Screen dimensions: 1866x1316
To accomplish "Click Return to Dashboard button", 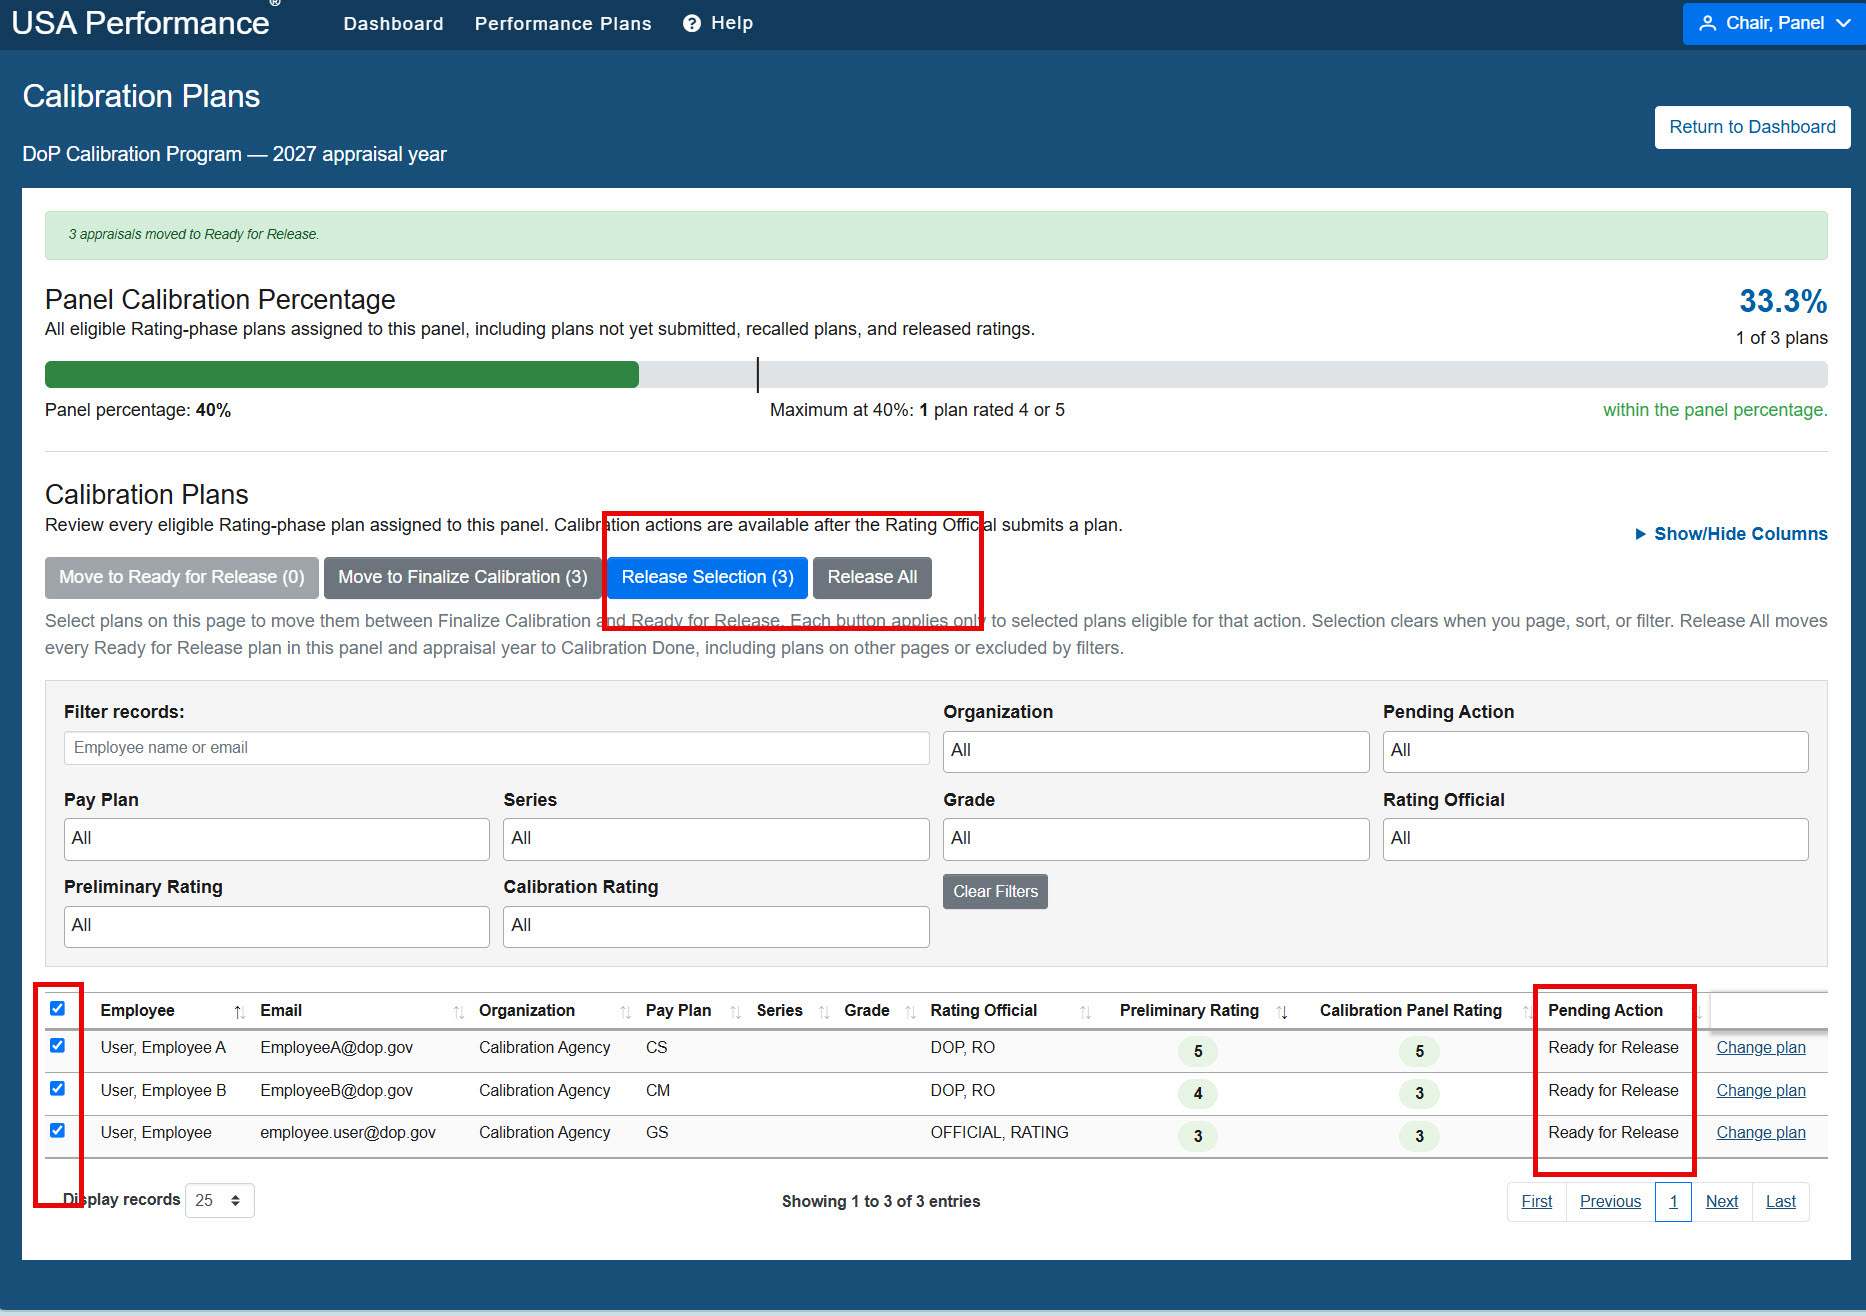I will point(1752,127).
